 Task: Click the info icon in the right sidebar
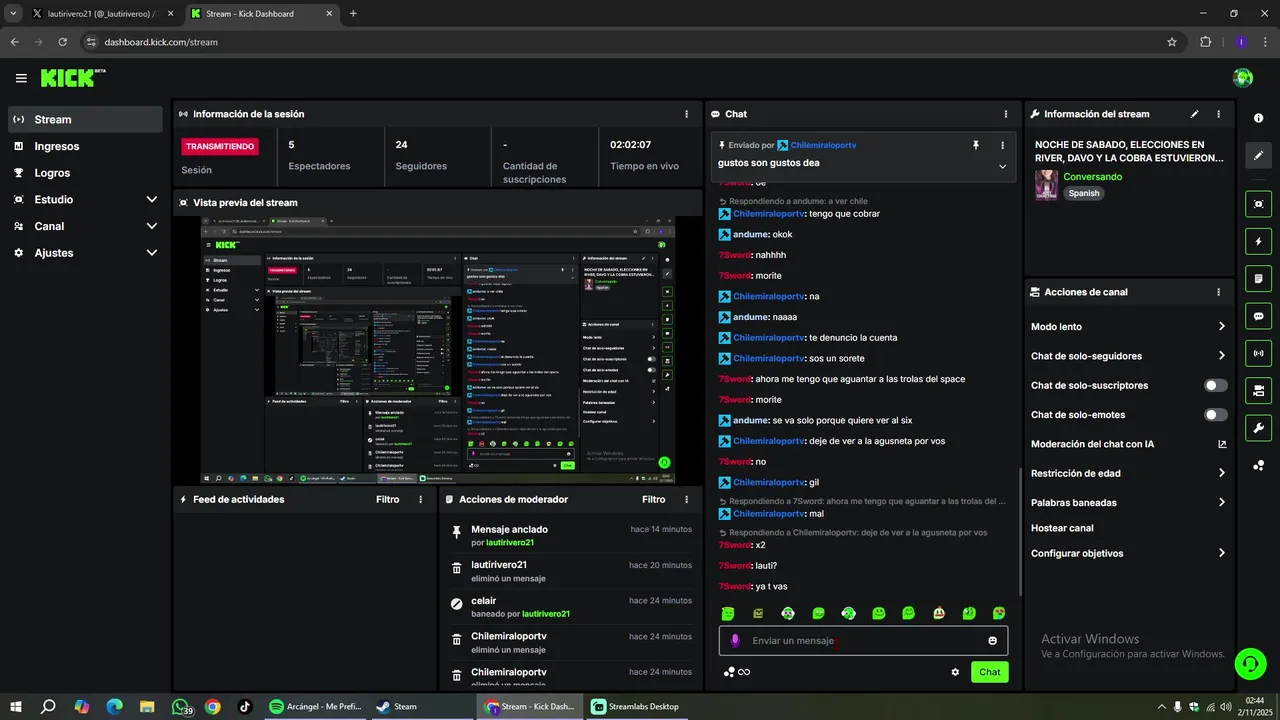pyautogui.click(x=1258, y=118)
